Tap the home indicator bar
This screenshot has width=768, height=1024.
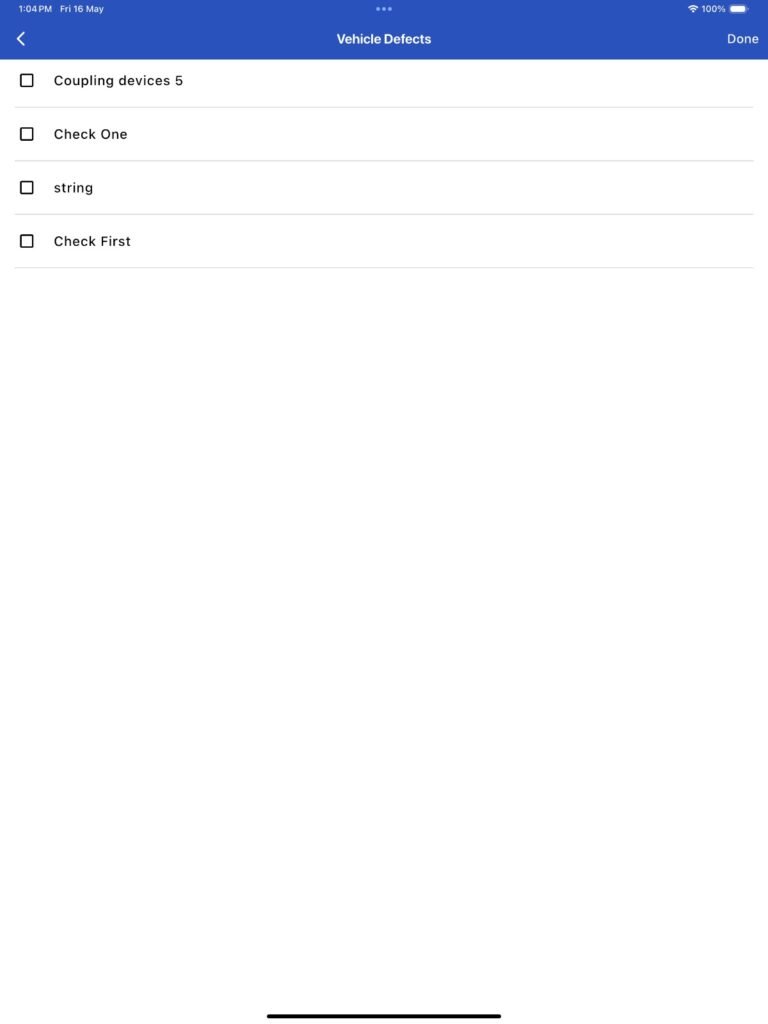pyautogui.click(x=384, y=1016)
